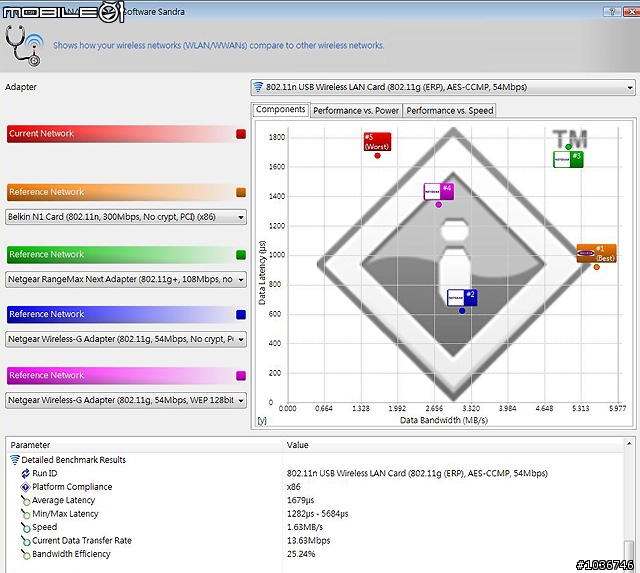Select the Average Latency row label
The image size is (640, 573).
pos(63,500)
